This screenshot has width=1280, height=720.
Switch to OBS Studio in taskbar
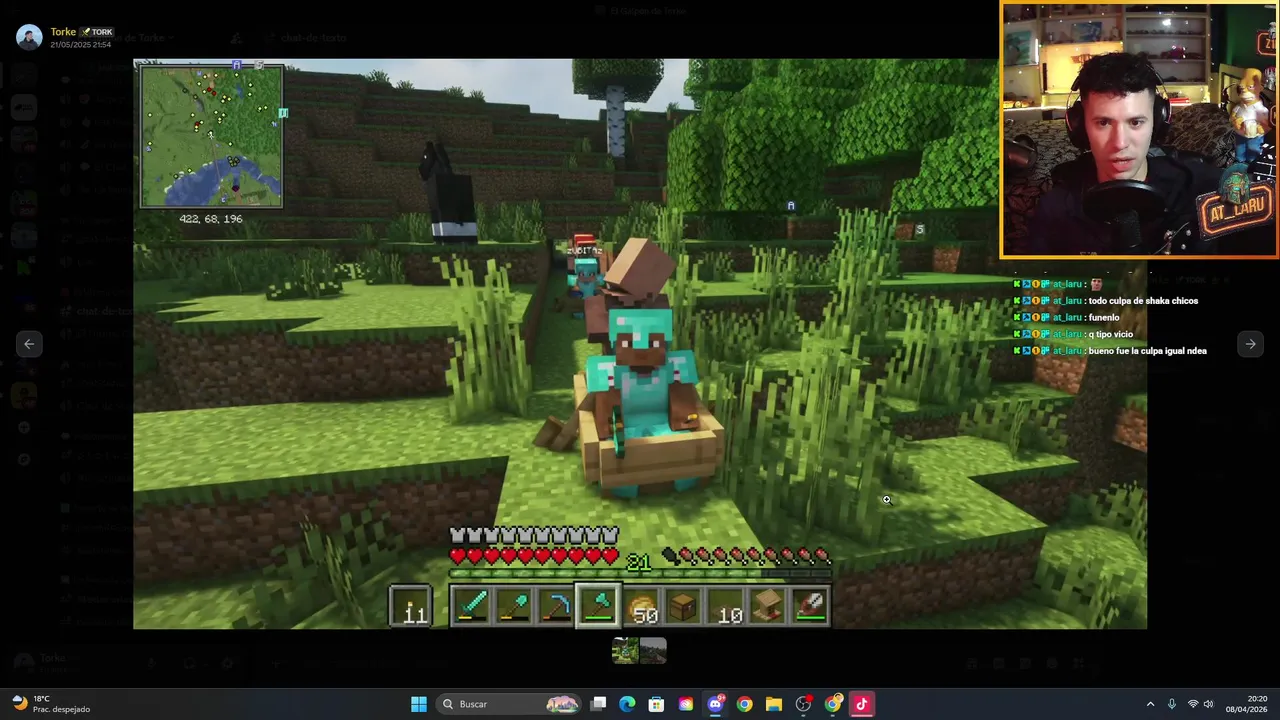(803, 704)
